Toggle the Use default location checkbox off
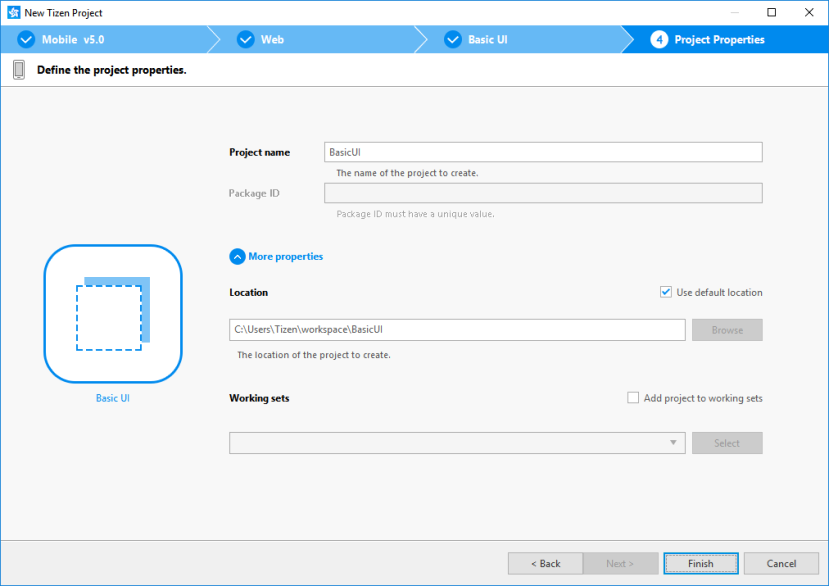This screenshot has width=829, height=586. point(665,292)
